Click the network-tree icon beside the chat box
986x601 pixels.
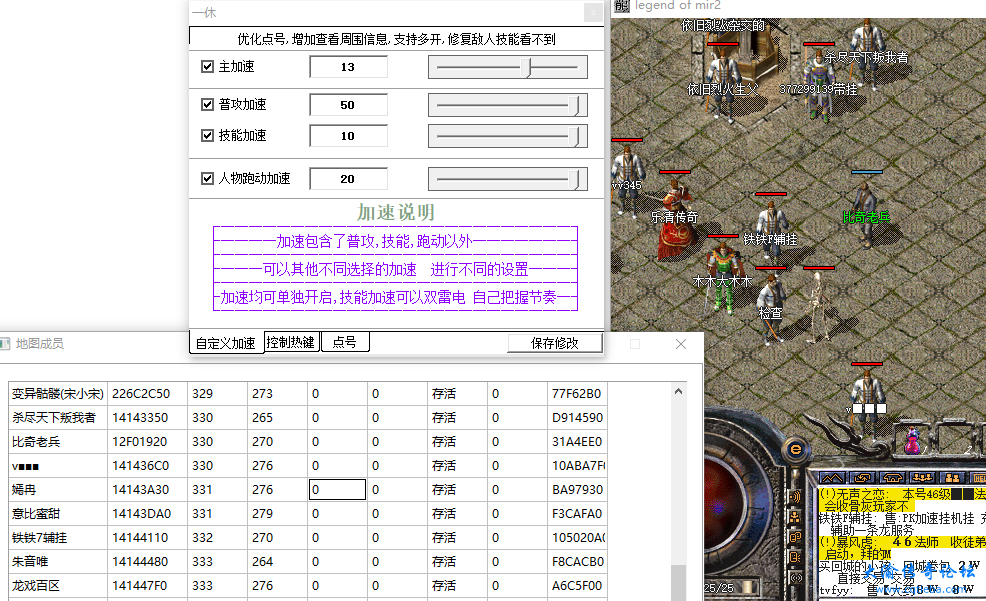(x=795, y=517)
